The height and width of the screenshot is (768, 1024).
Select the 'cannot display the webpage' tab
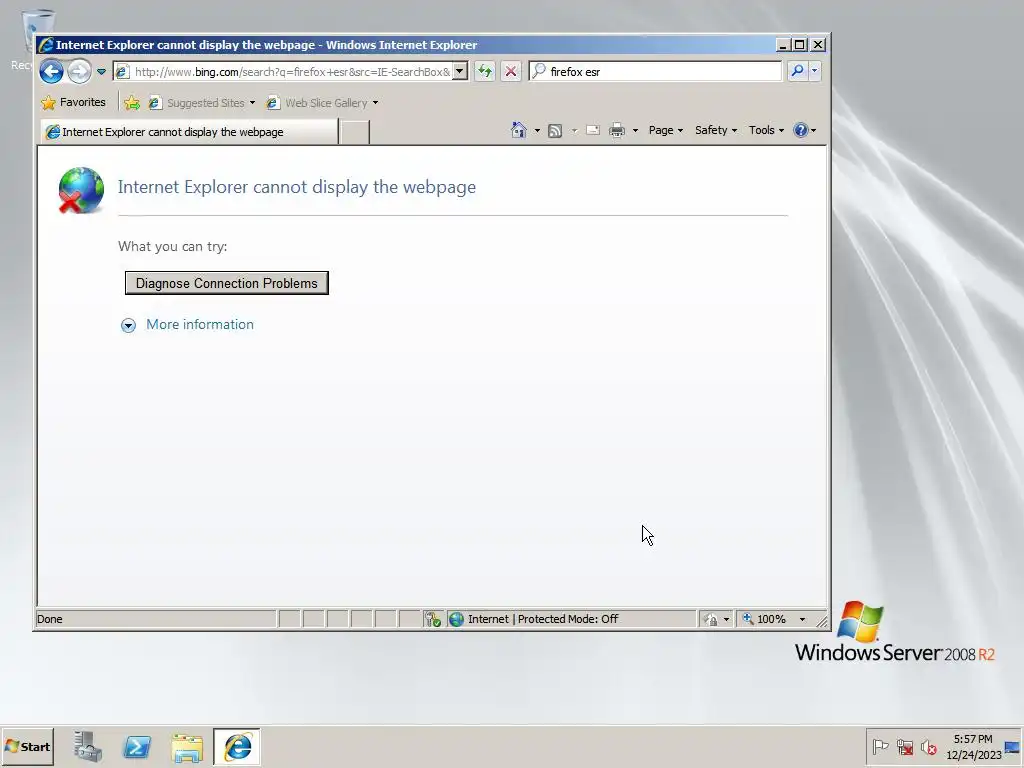189,132
